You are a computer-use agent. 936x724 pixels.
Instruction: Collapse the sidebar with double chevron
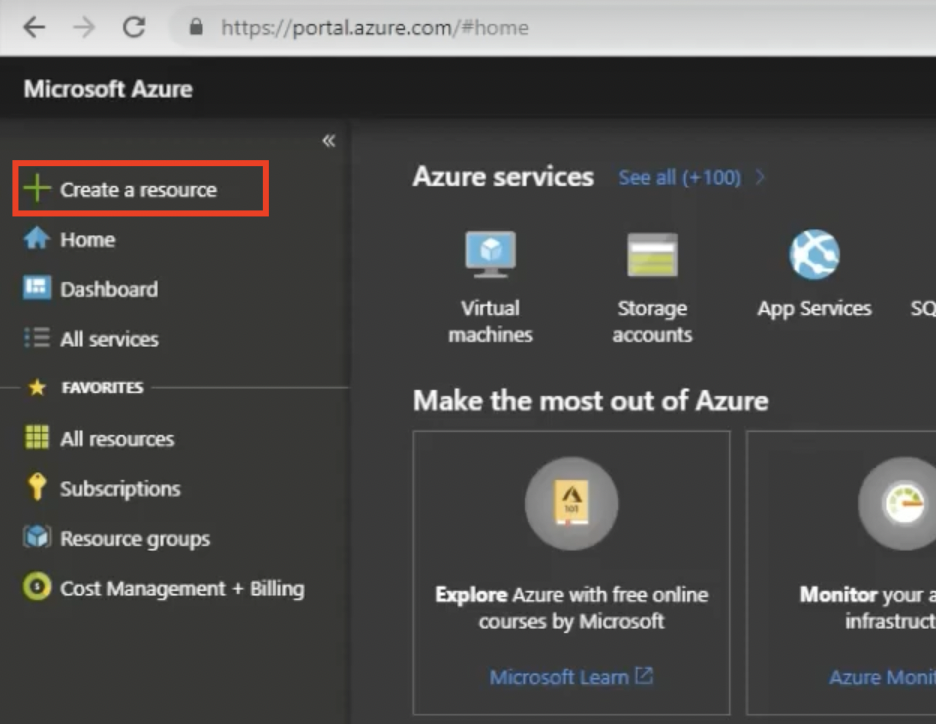pyautogui.click(x=328, y=141)
